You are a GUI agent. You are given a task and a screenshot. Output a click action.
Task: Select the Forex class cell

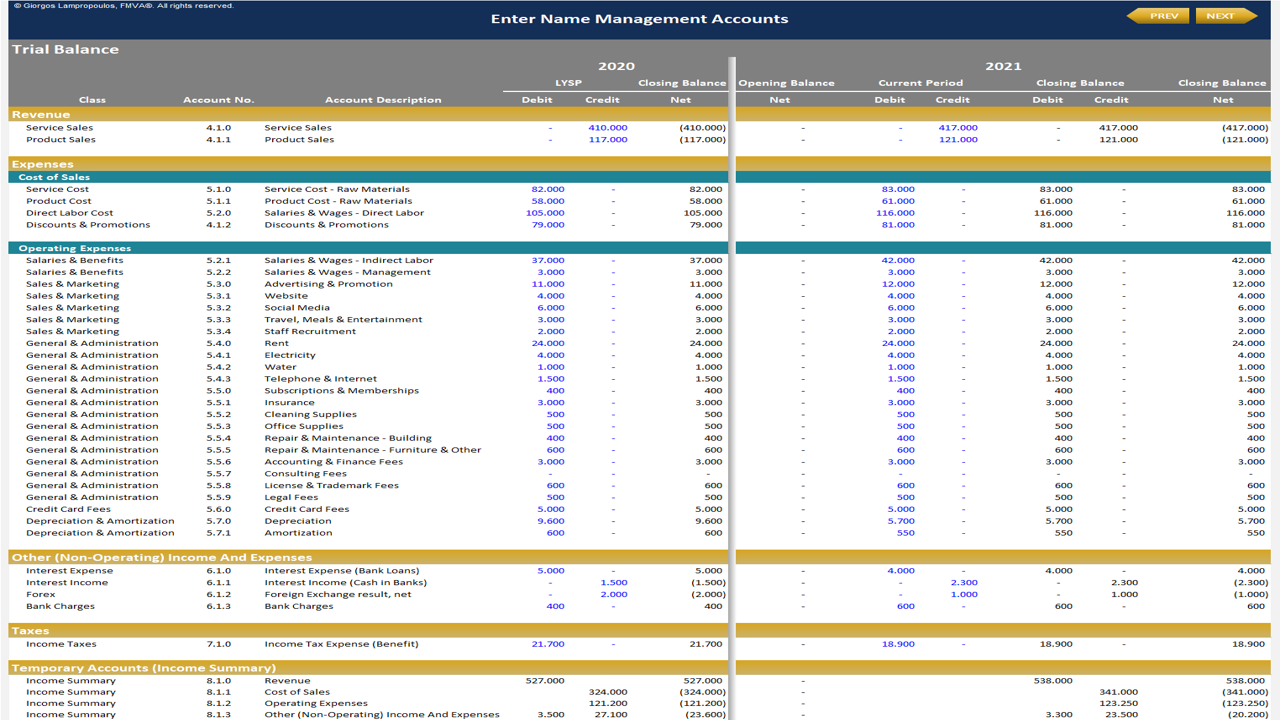click(x=39, y=595)
